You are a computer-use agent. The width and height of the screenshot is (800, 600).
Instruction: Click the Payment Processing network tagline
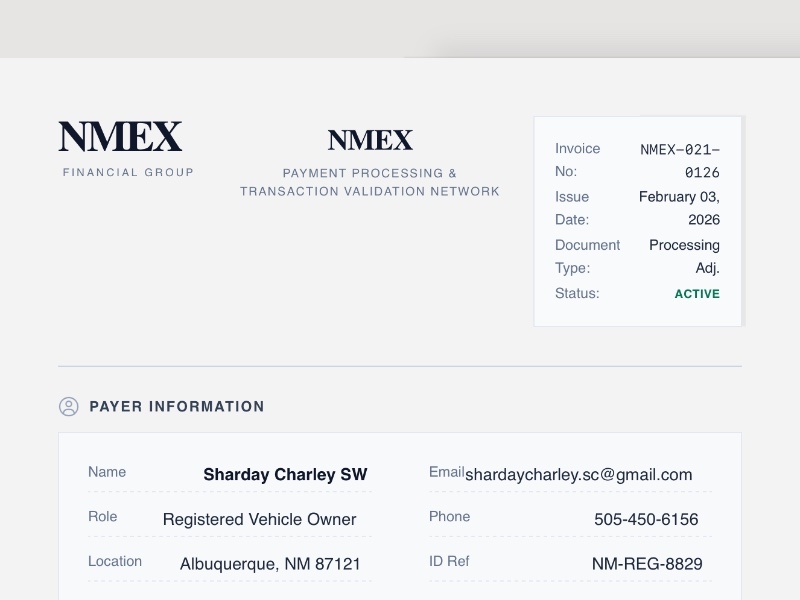(370, 182)
